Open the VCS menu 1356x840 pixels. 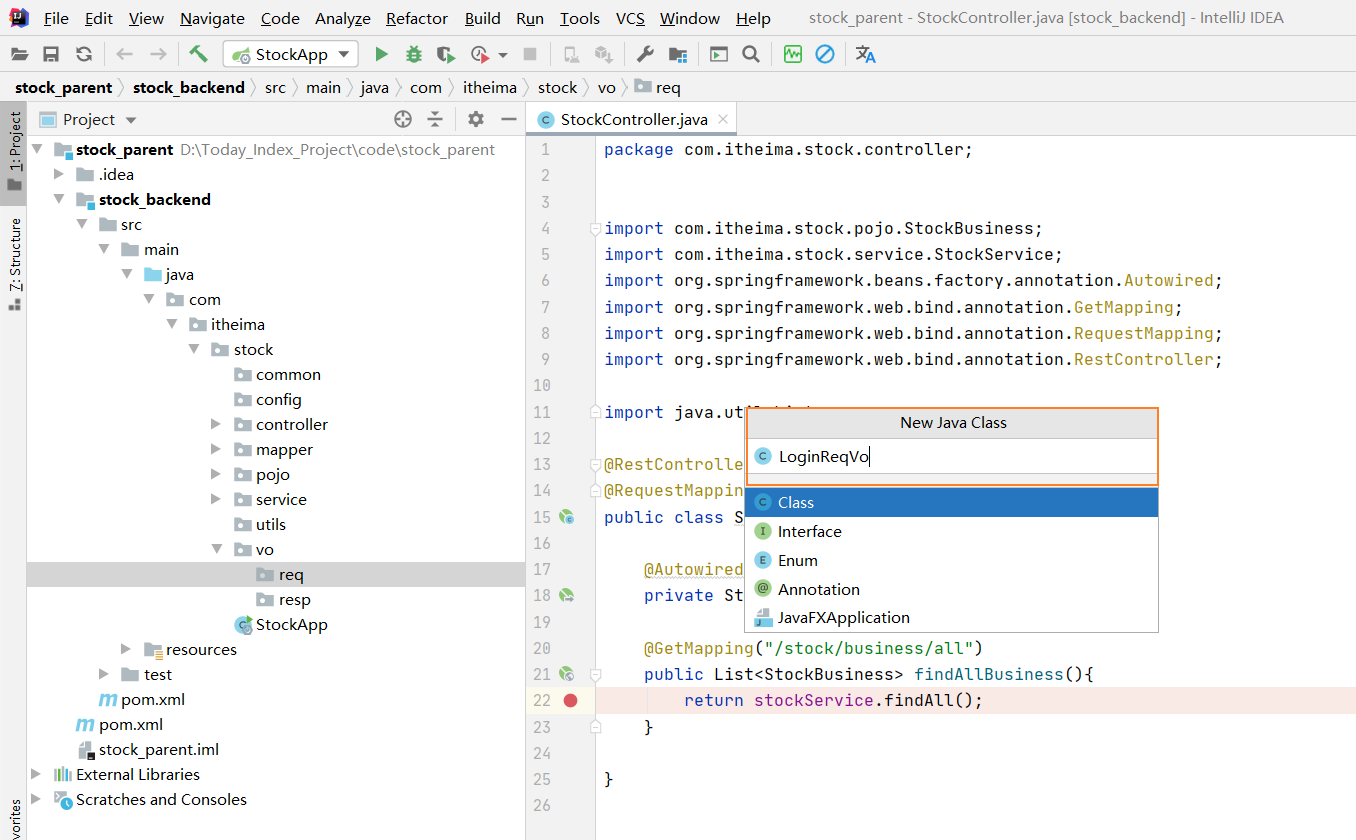click(630, 18)
